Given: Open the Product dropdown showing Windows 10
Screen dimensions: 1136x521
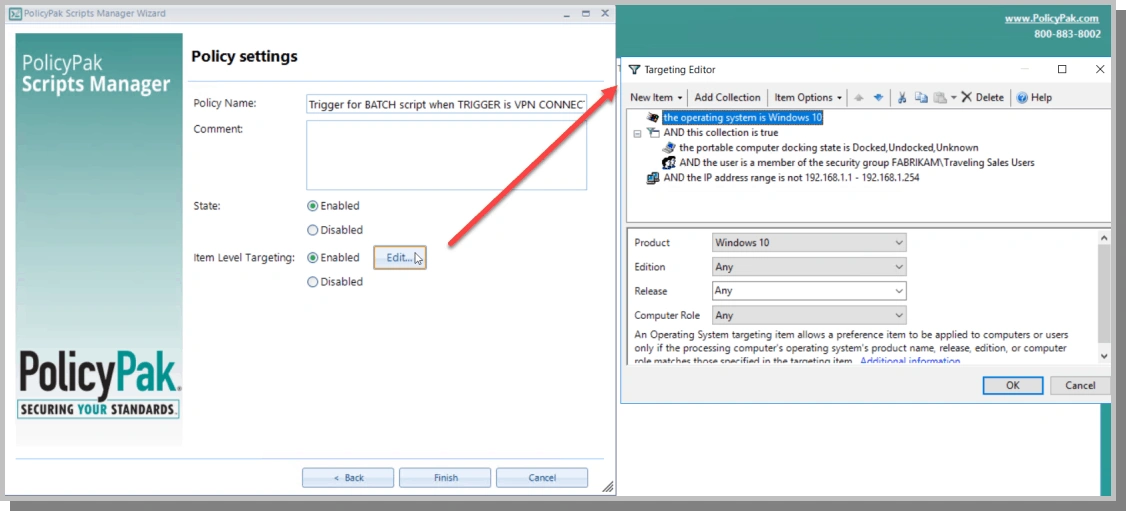Looking at the screenshot, I should (x=809, y=243).
